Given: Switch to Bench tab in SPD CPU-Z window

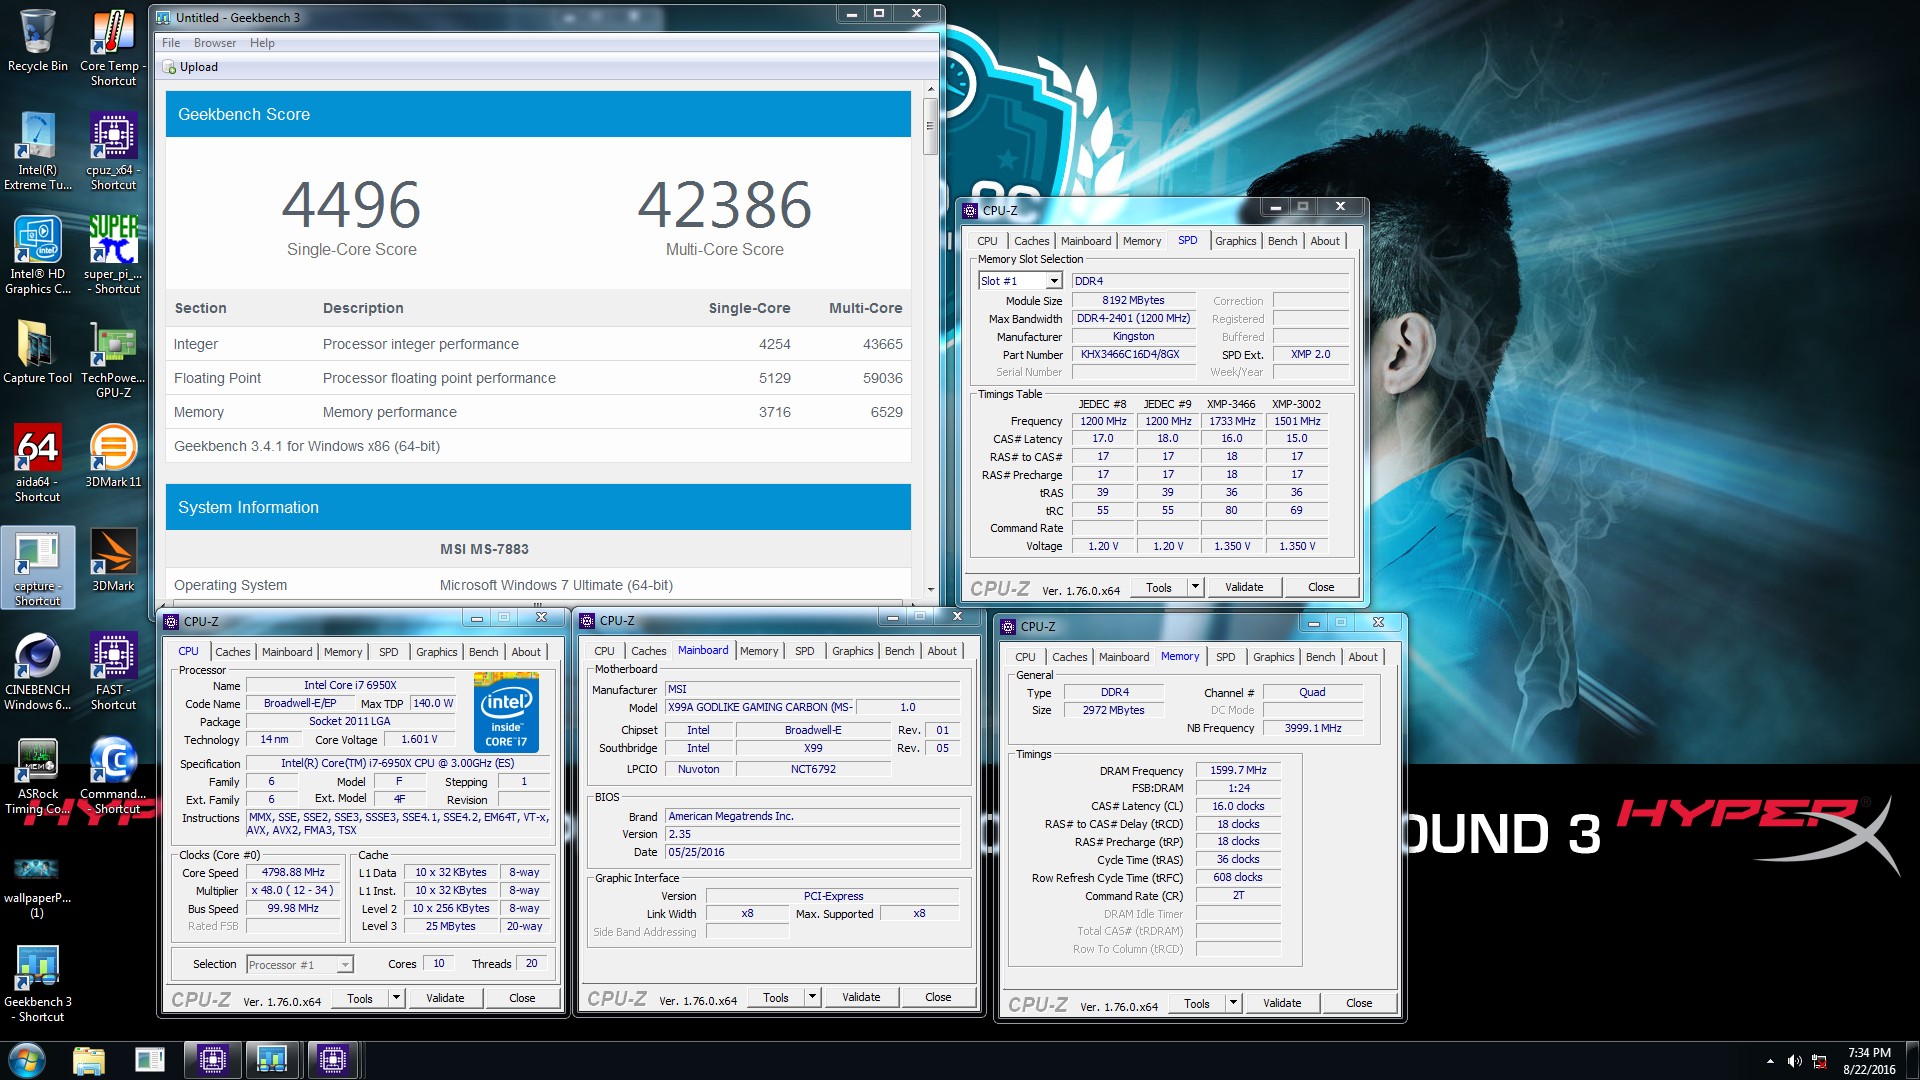Looking at the screenshot, I should point(1282,241).
